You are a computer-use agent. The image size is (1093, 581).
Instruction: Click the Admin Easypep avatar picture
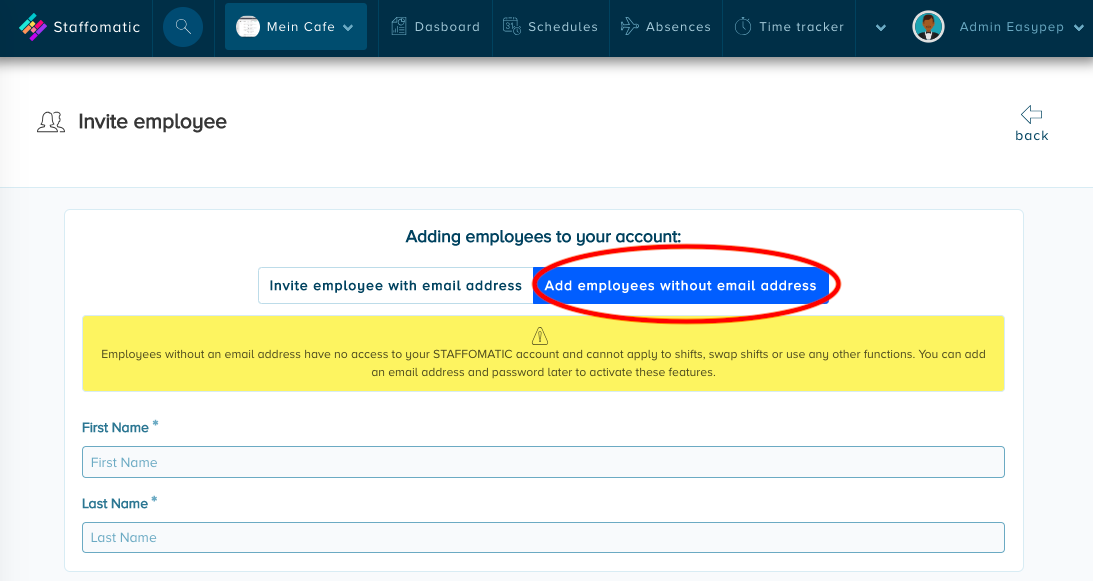[x=928, y=27]
